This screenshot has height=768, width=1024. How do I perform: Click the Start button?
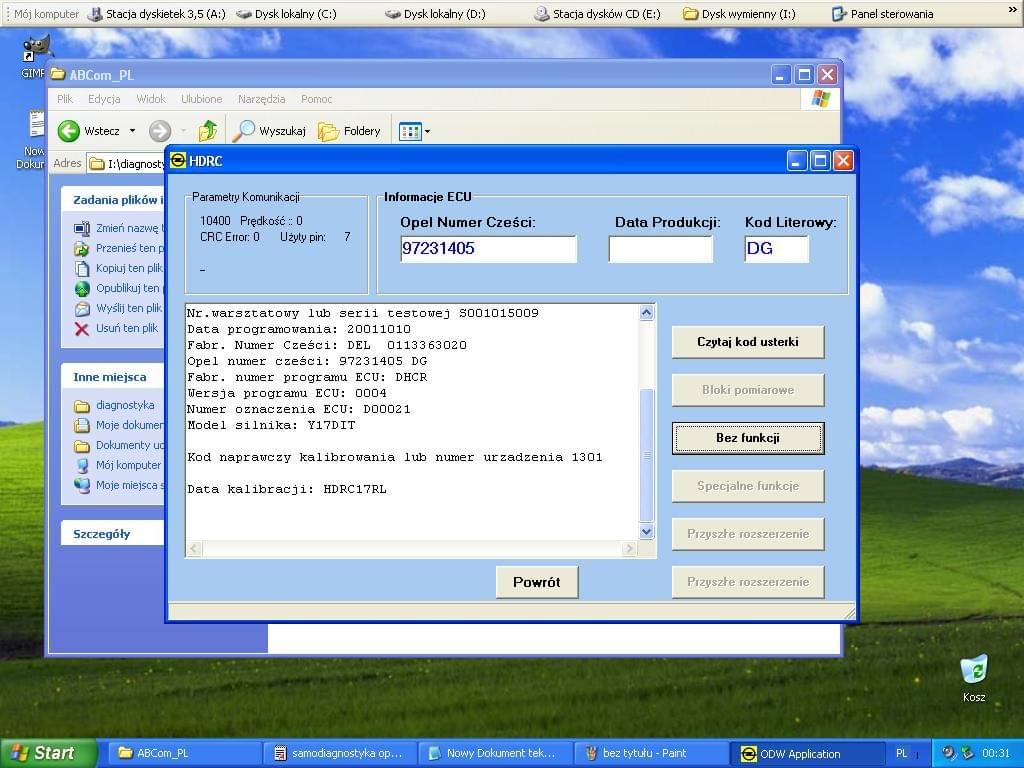48,753
